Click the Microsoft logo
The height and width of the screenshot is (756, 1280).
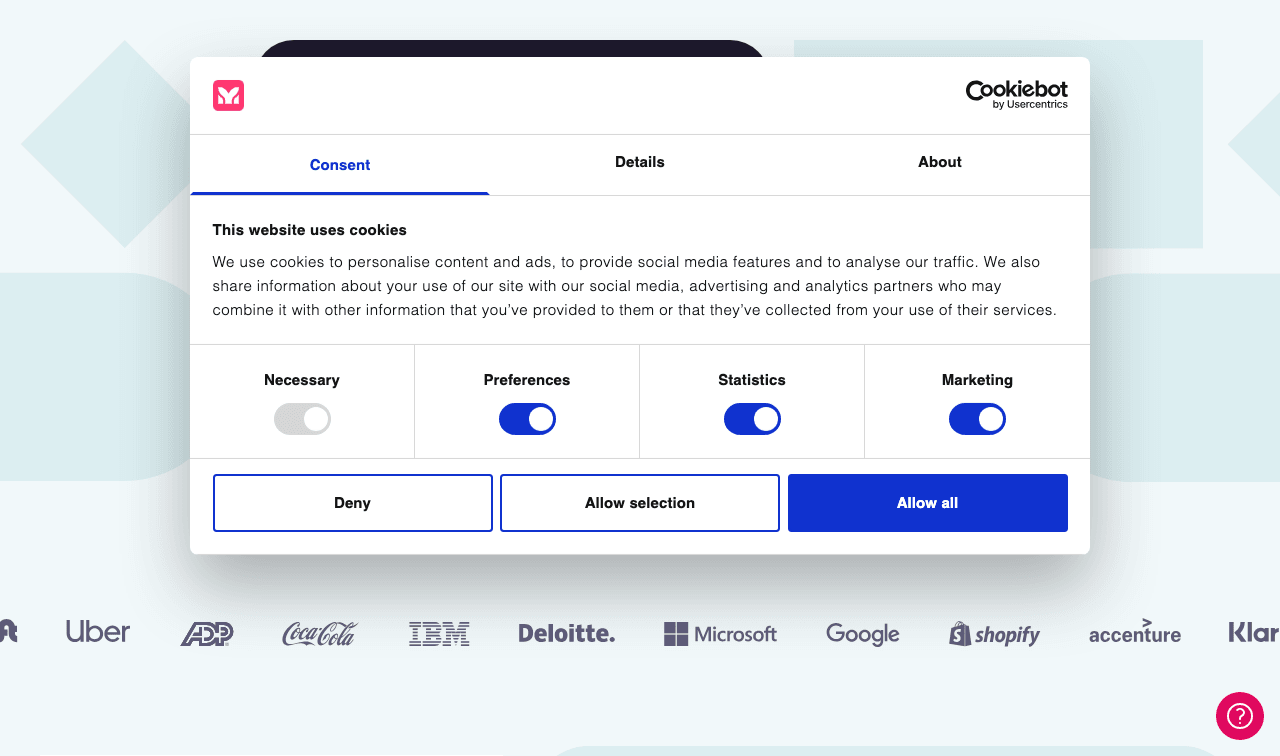[720, 634]
